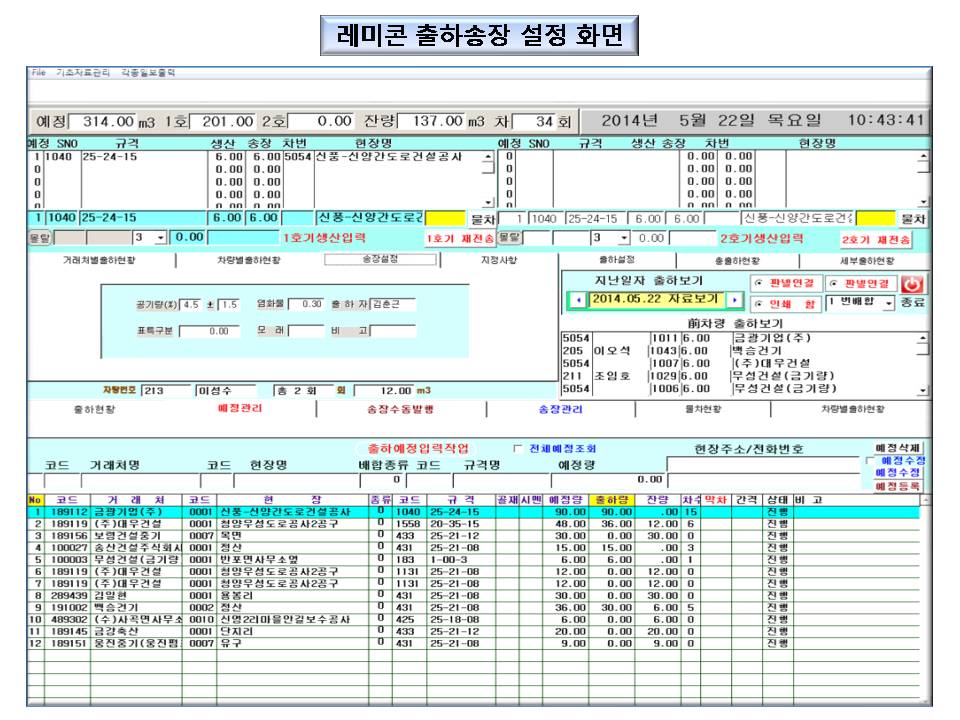Image resolution: width=960 pixels, height=720 pixels.
Task: Go to next date with right arrow
Action: click(735, 300)
